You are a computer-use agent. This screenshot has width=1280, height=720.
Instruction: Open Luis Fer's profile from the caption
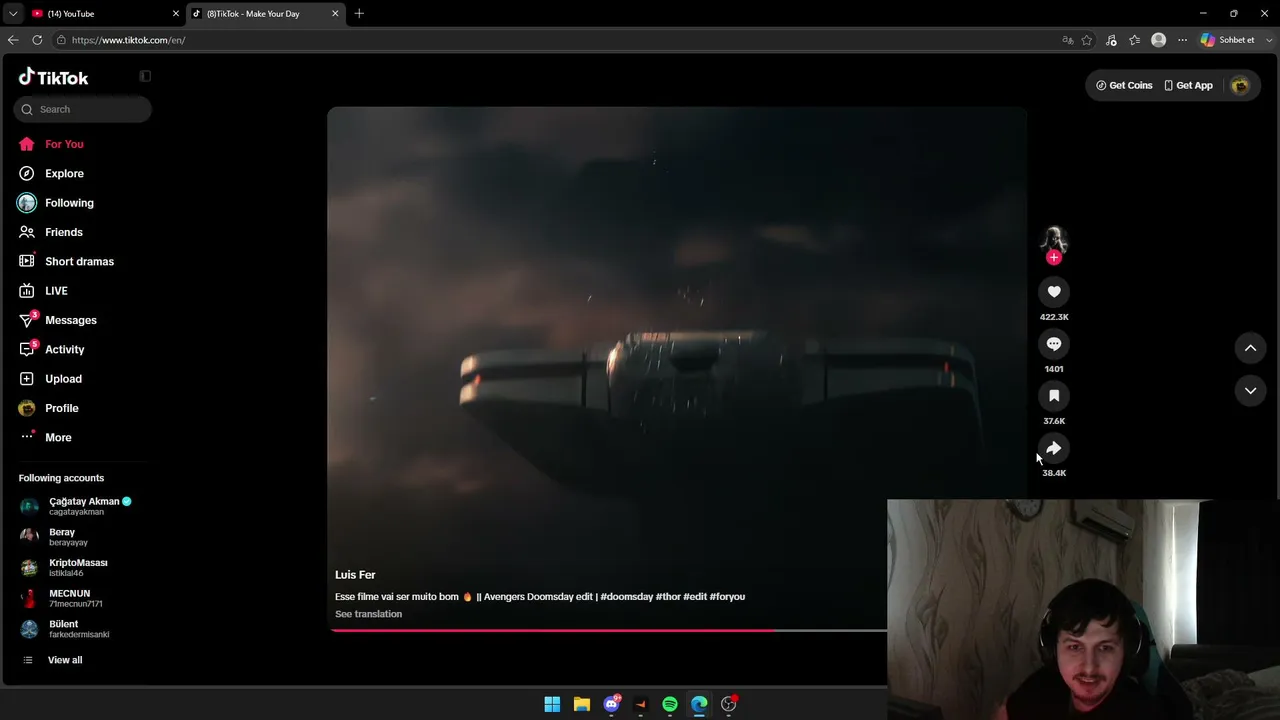pos(355,575)
